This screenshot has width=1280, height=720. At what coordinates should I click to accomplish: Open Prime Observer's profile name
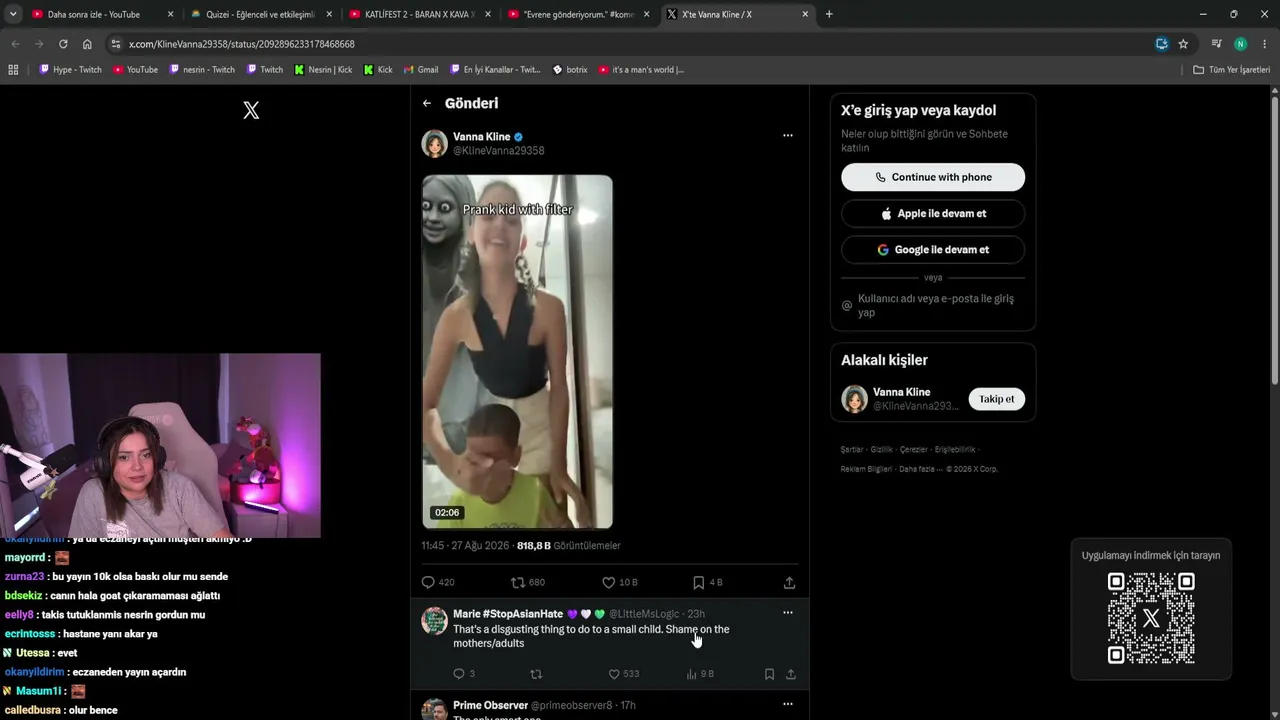click(x=490, y=705)
